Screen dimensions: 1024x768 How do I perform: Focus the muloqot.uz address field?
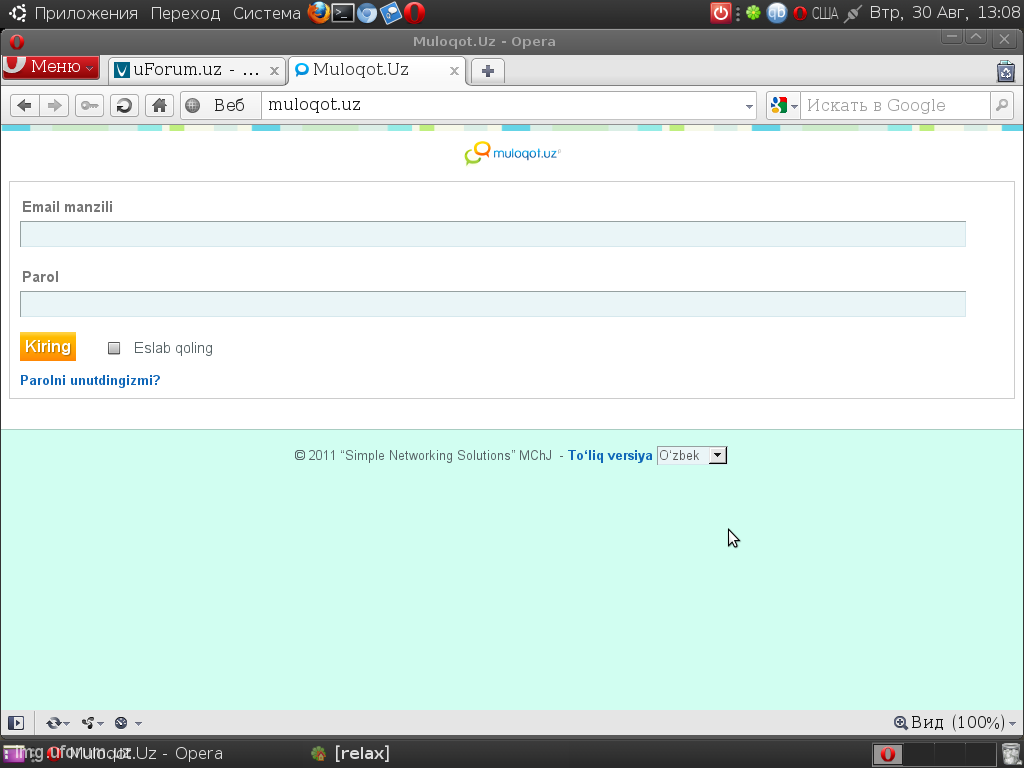[x=502, y=105]
